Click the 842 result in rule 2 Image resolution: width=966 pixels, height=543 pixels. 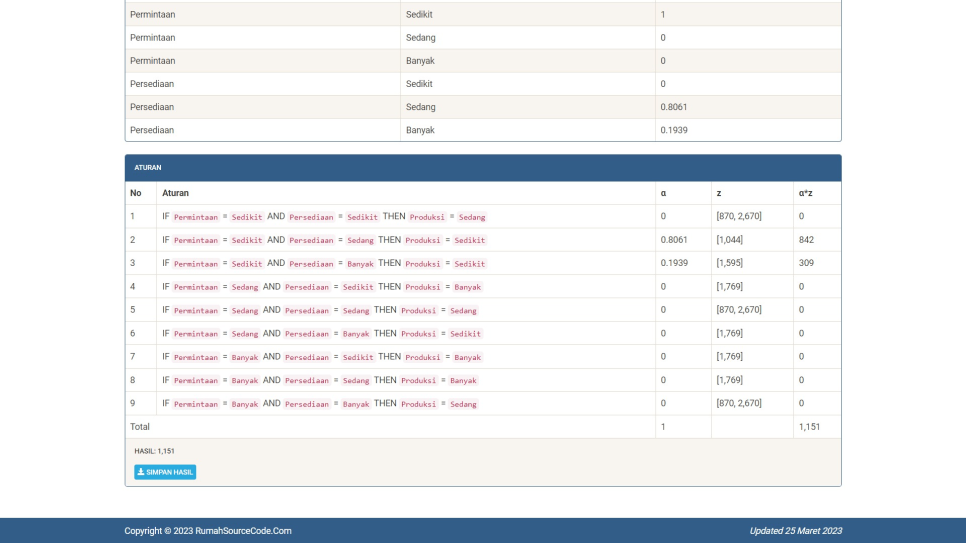806,240
